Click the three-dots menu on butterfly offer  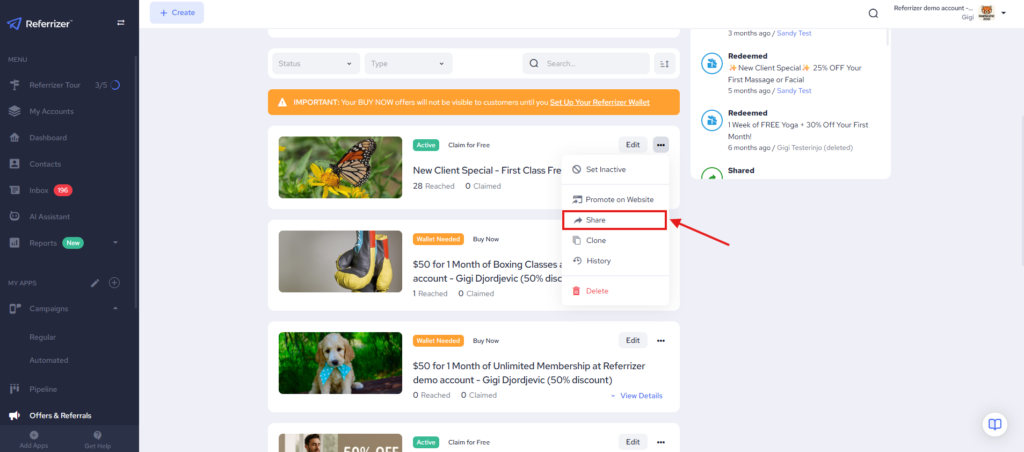point(660,145)
